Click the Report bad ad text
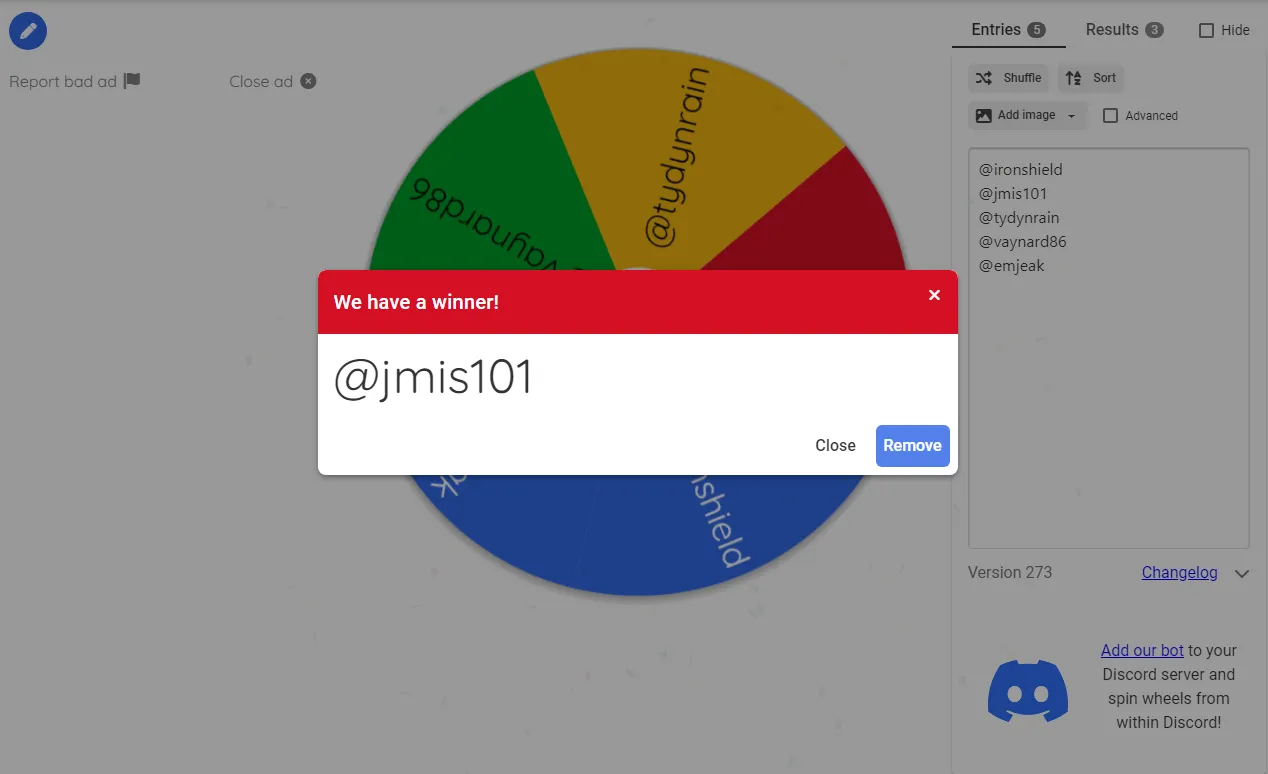 pos(63,81)
